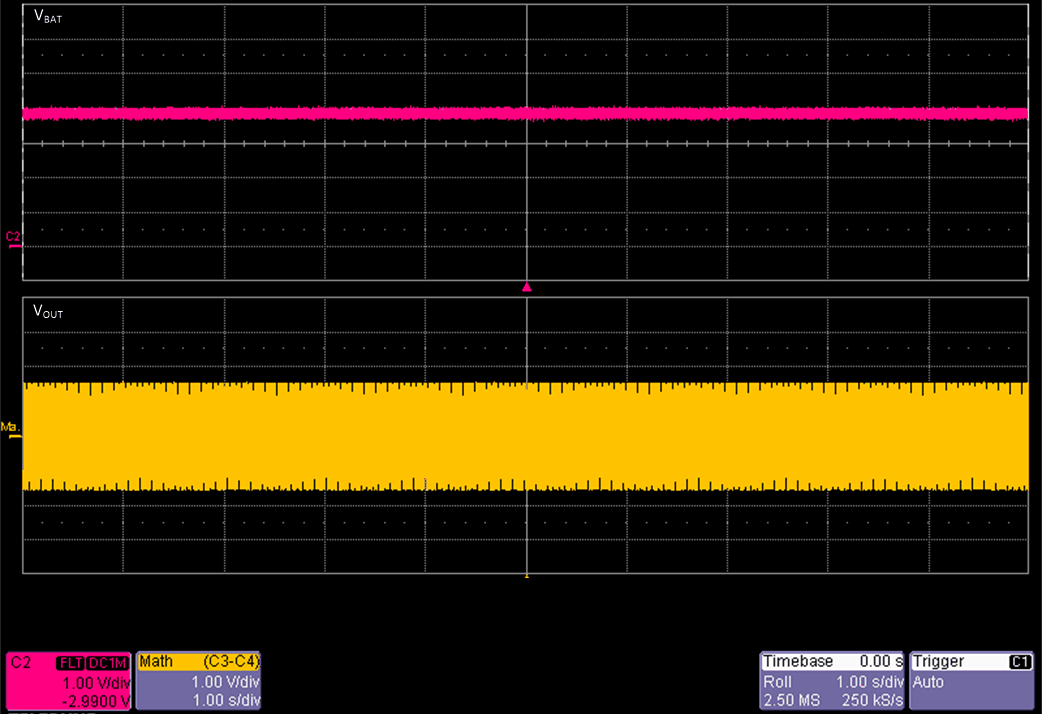Click the DC1M coupling badge
Viewport: 1042px width, 714px height.
click(x=106, y=662)
